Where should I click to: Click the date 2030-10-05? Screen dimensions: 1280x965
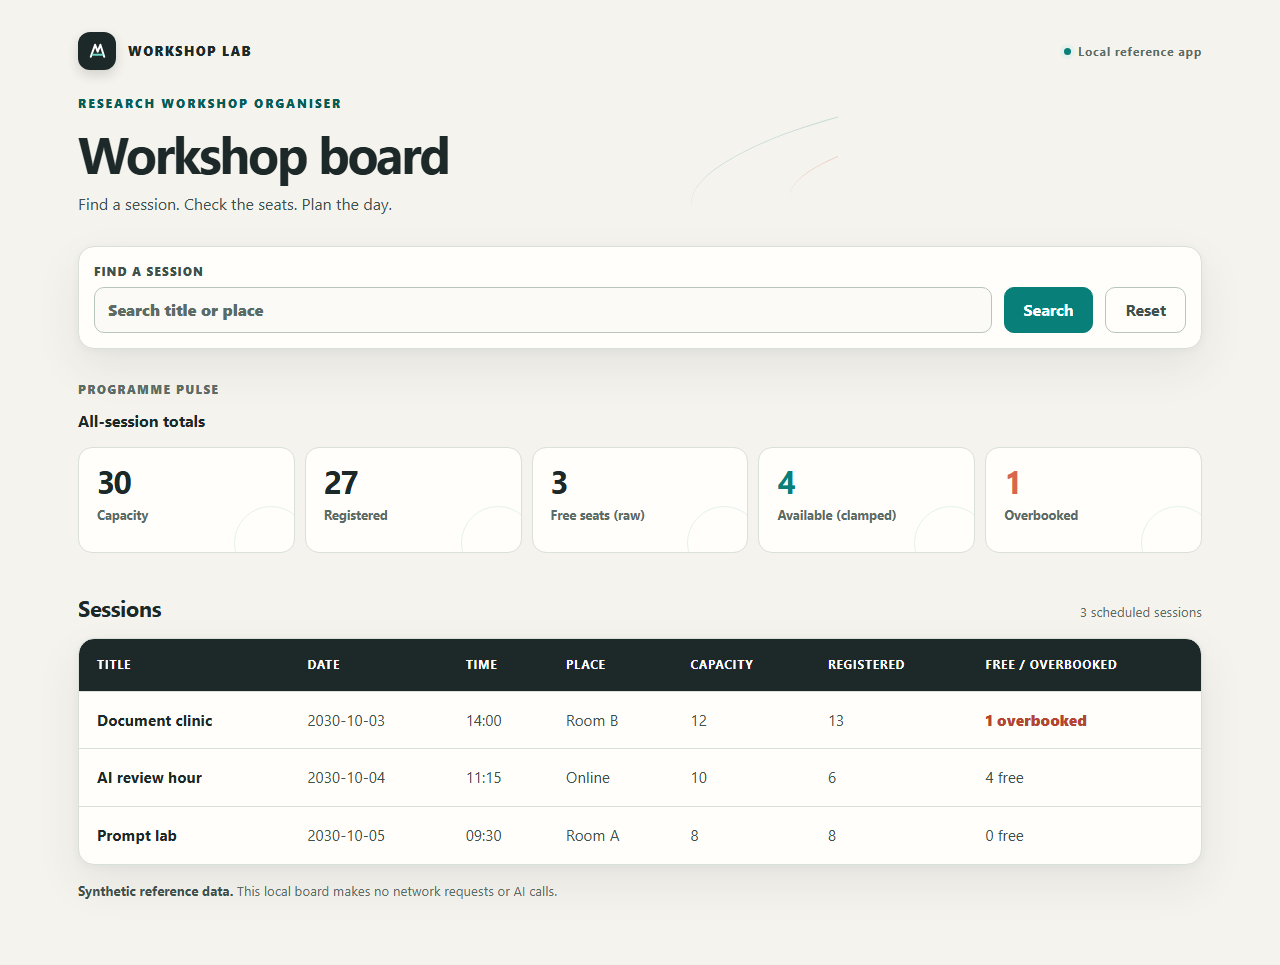pos(346,836)
